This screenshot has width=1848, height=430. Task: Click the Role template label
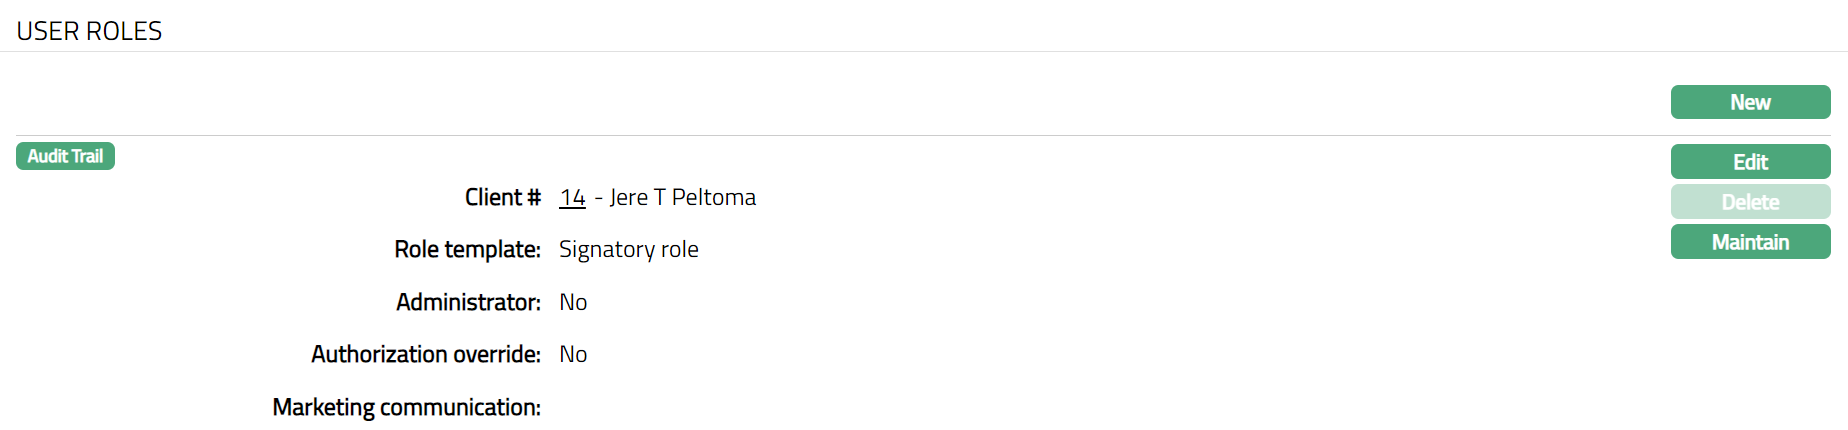(467, 250)
